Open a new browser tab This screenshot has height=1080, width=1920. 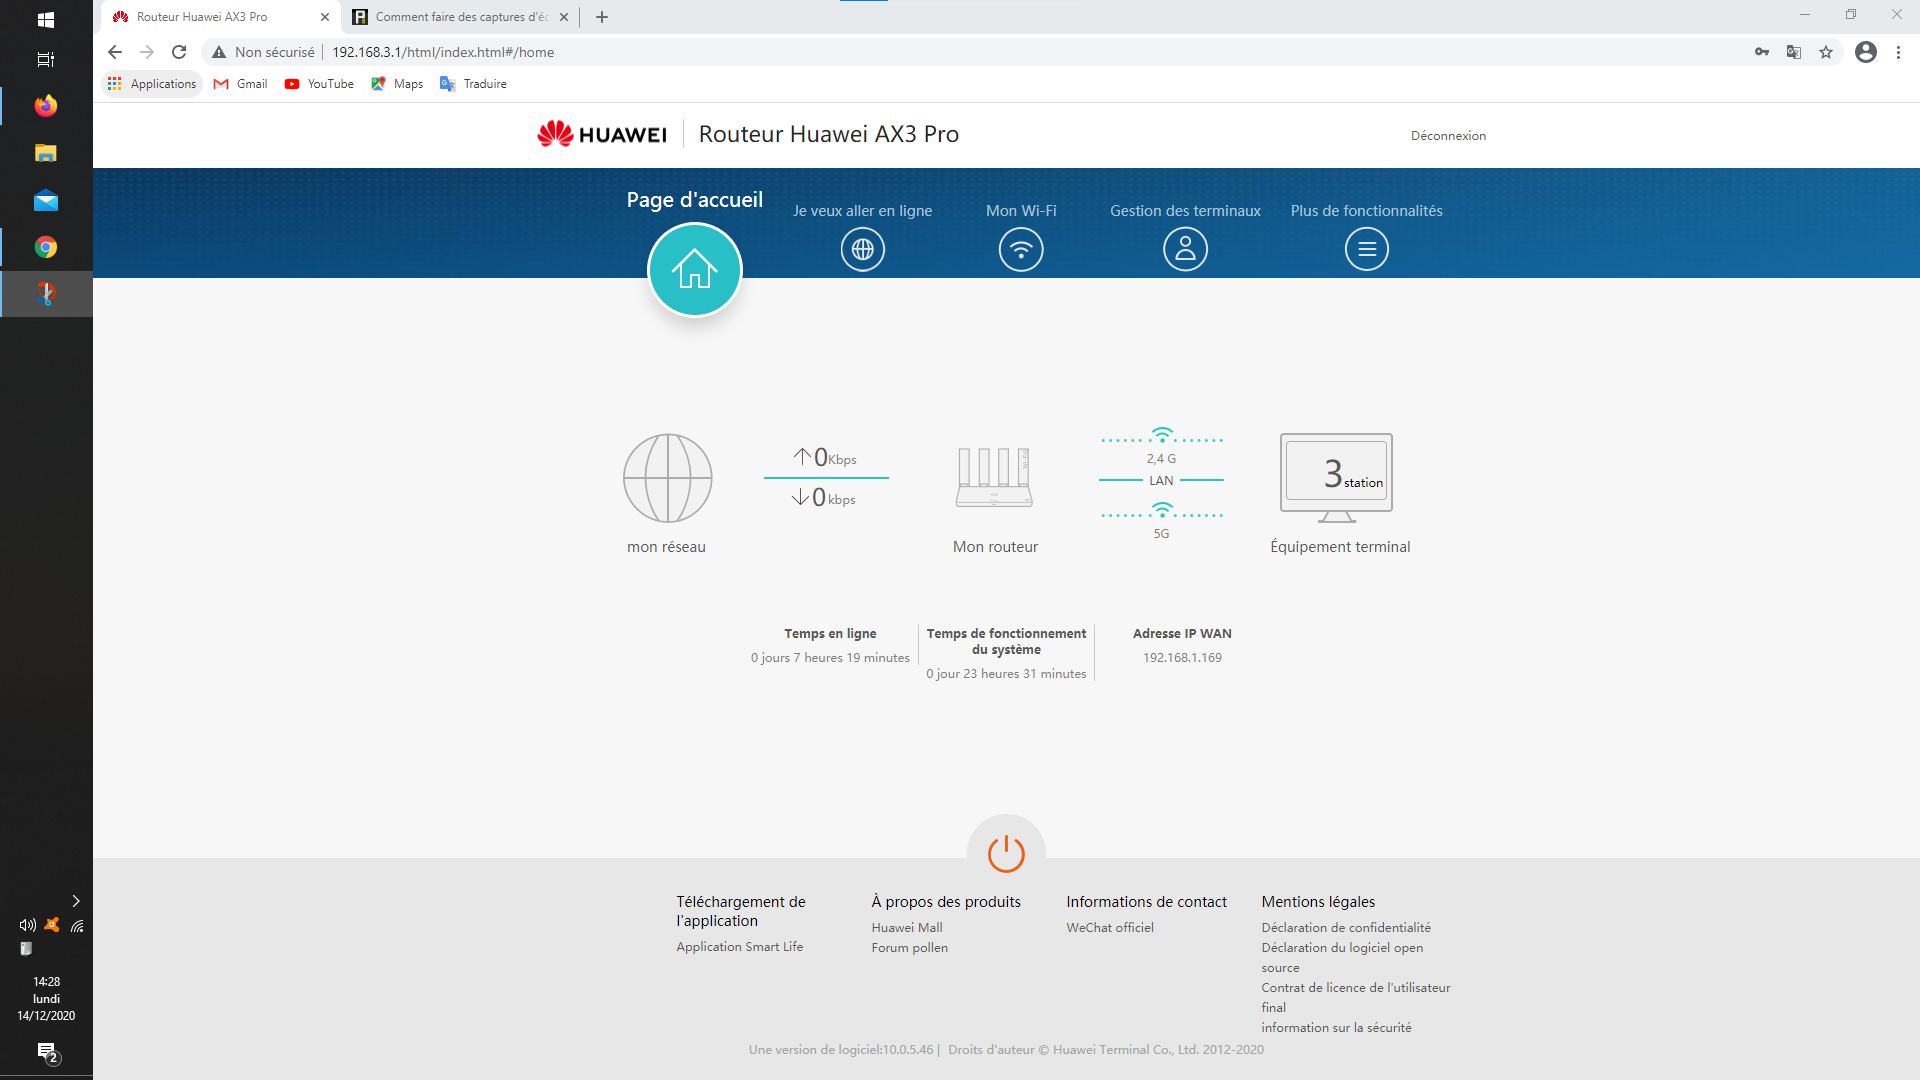tap(602, 17)
